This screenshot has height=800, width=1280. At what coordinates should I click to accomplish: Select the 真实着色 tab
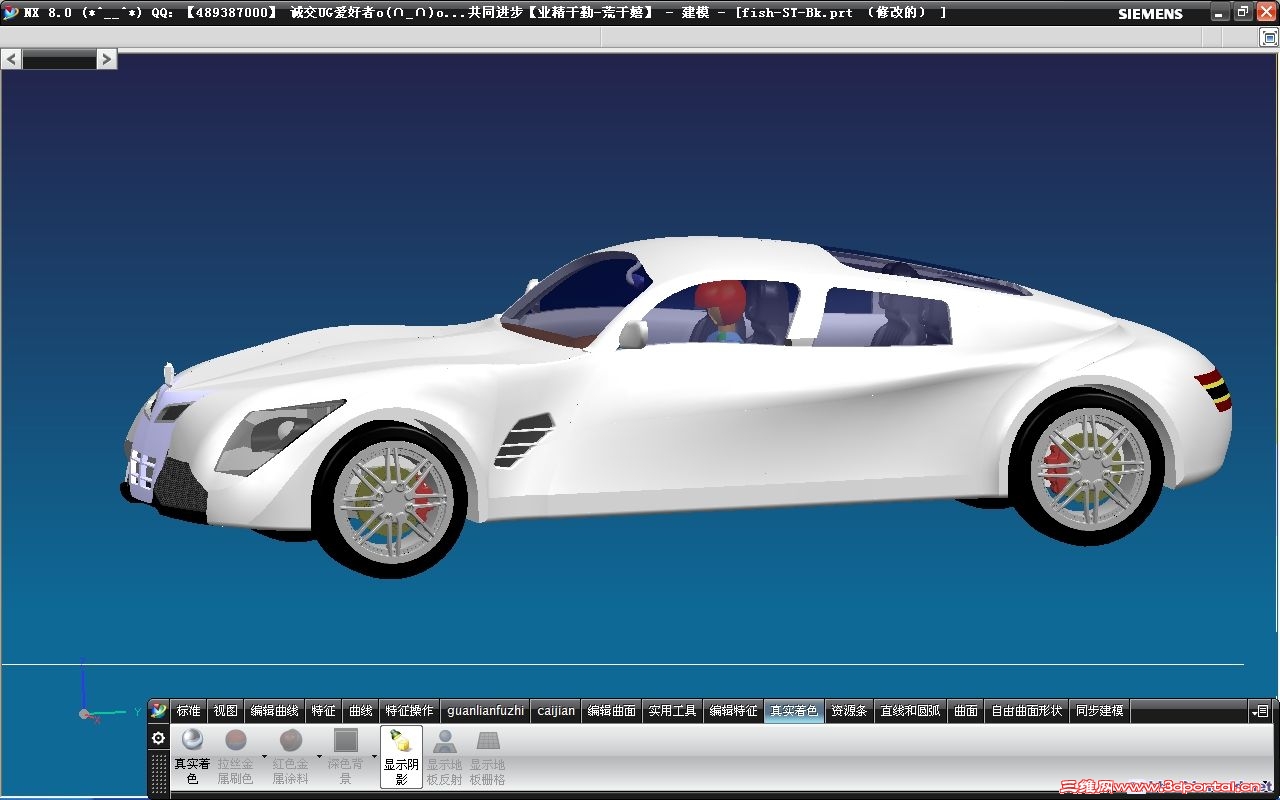coord(794,711)
